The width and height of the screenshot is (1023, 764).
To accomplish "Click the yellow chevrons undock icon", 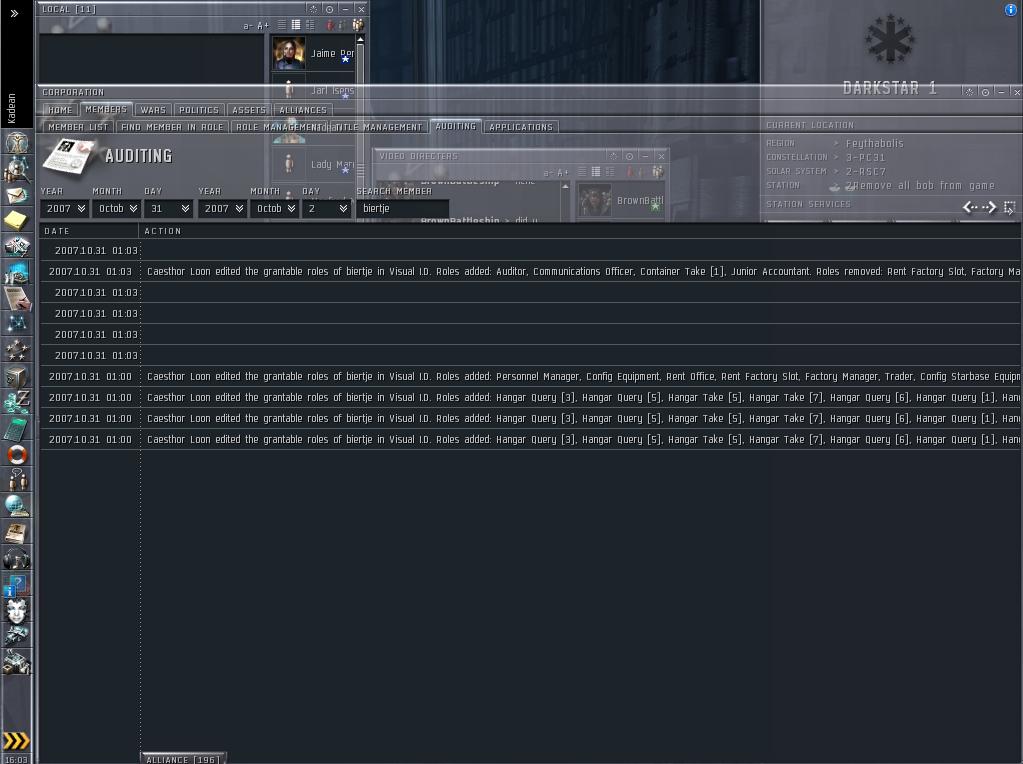I will [x=16, y=741].
